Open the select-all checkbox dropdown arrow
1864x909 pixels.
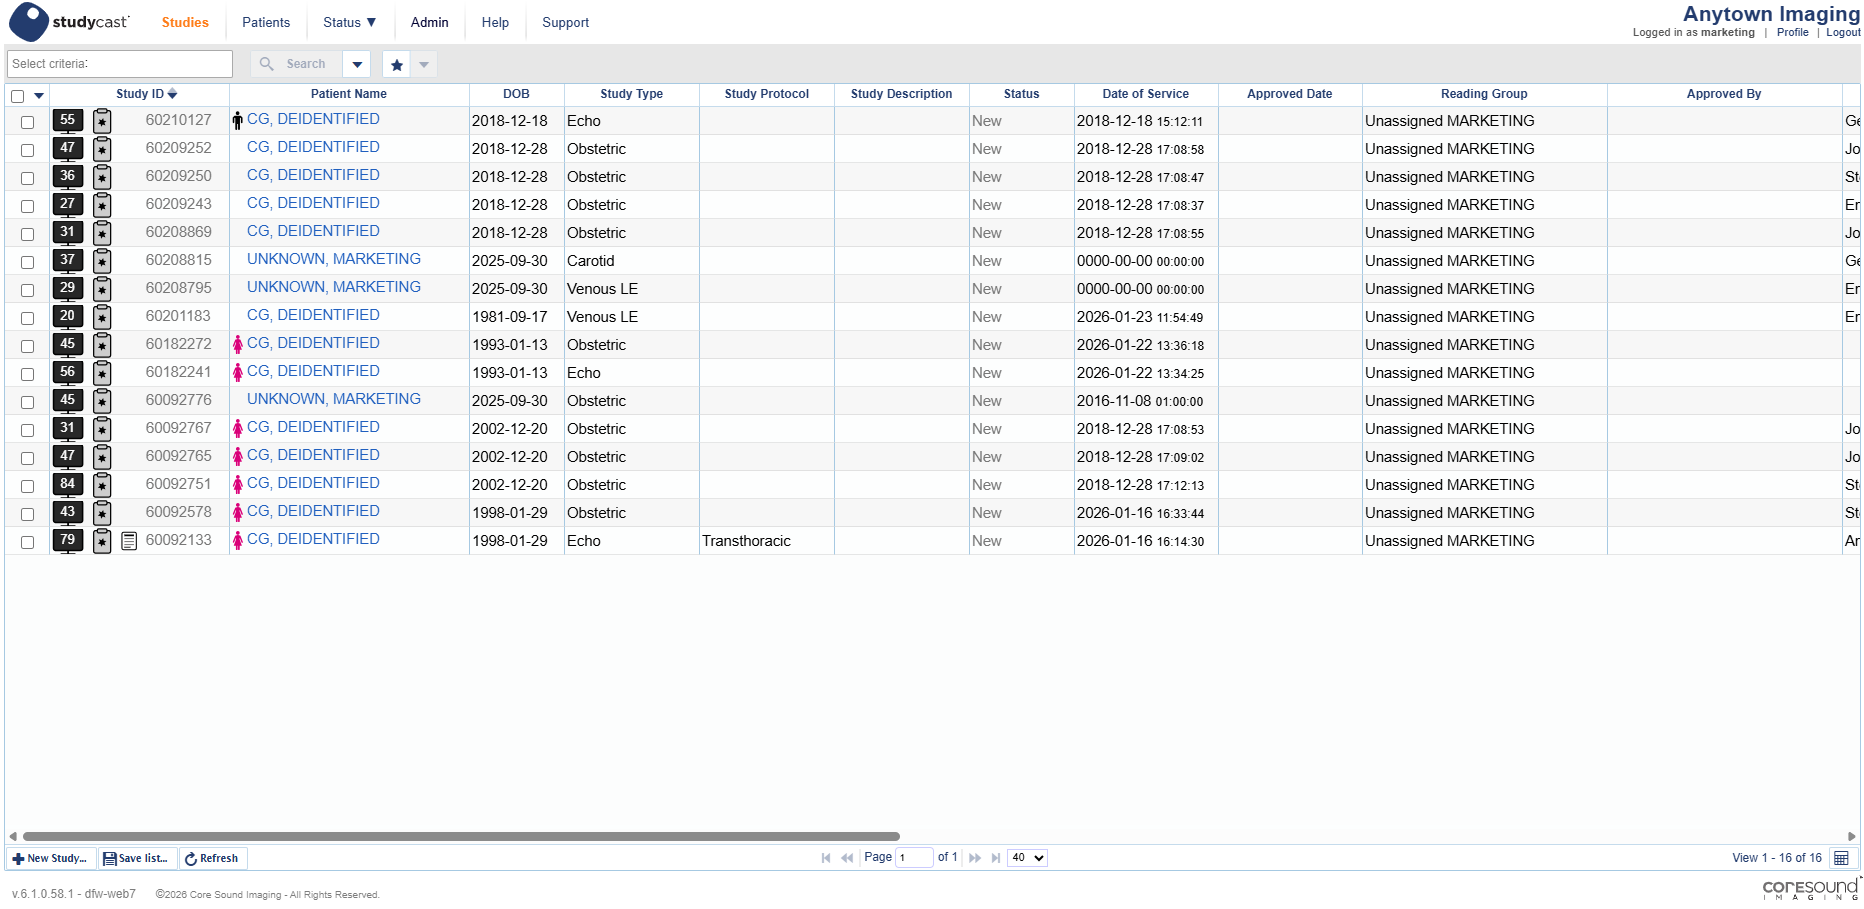coord(39,96)
